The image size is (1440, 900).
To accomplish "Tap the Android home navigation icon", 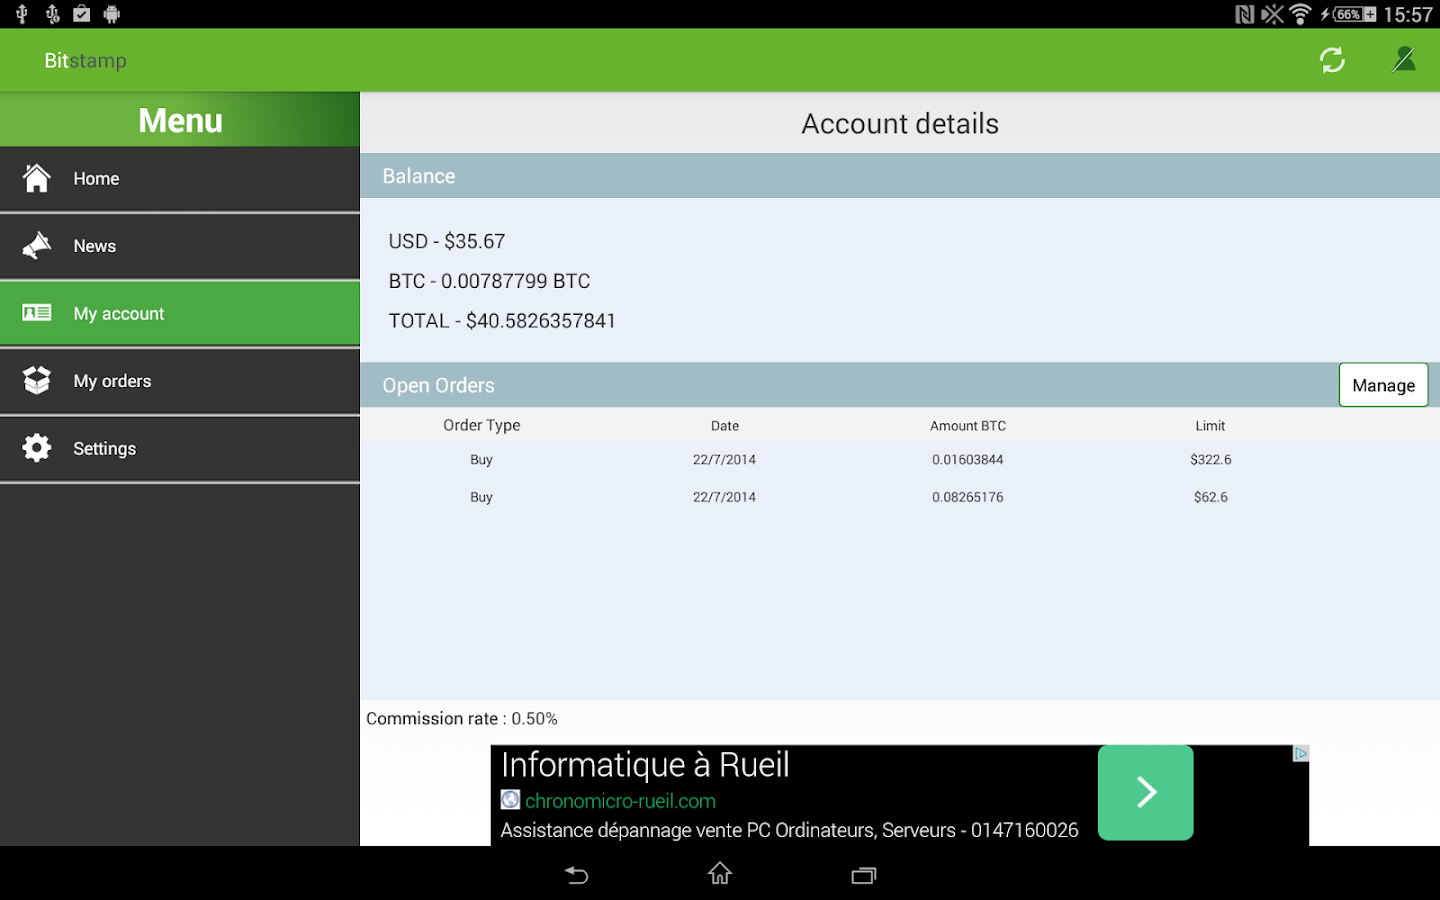I will pyautogui.click(x=720, y=874).
